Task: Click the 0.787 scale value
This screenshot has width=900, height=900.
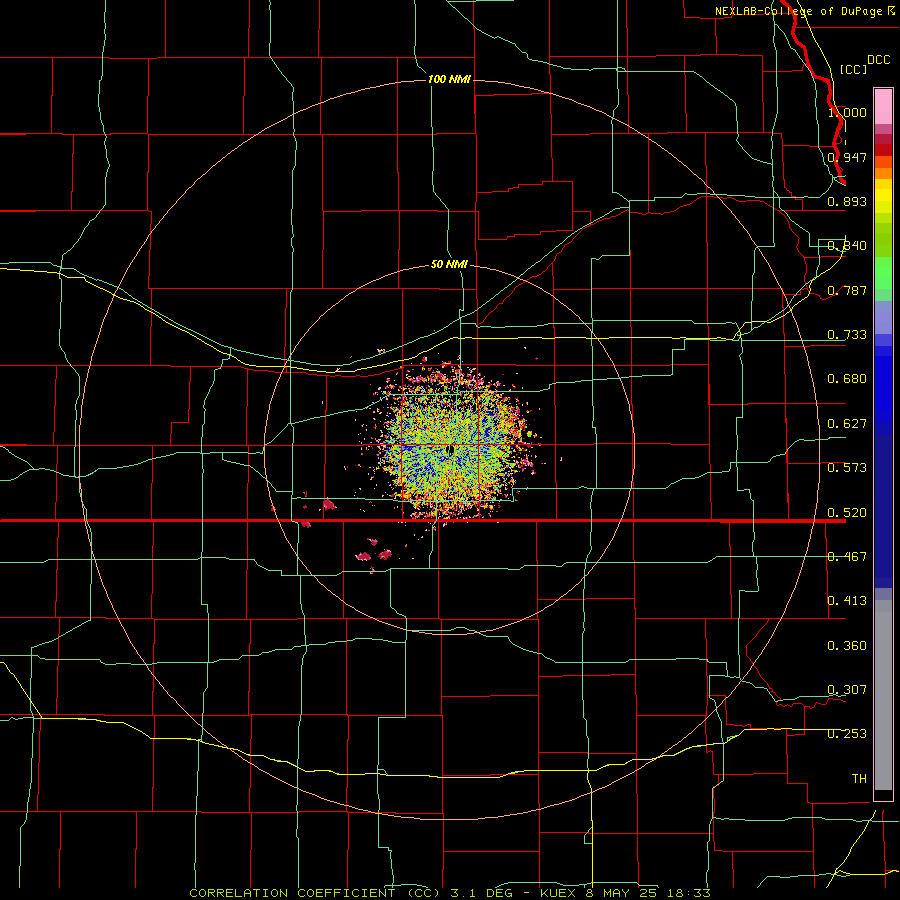Action: [x=847, y=290]
